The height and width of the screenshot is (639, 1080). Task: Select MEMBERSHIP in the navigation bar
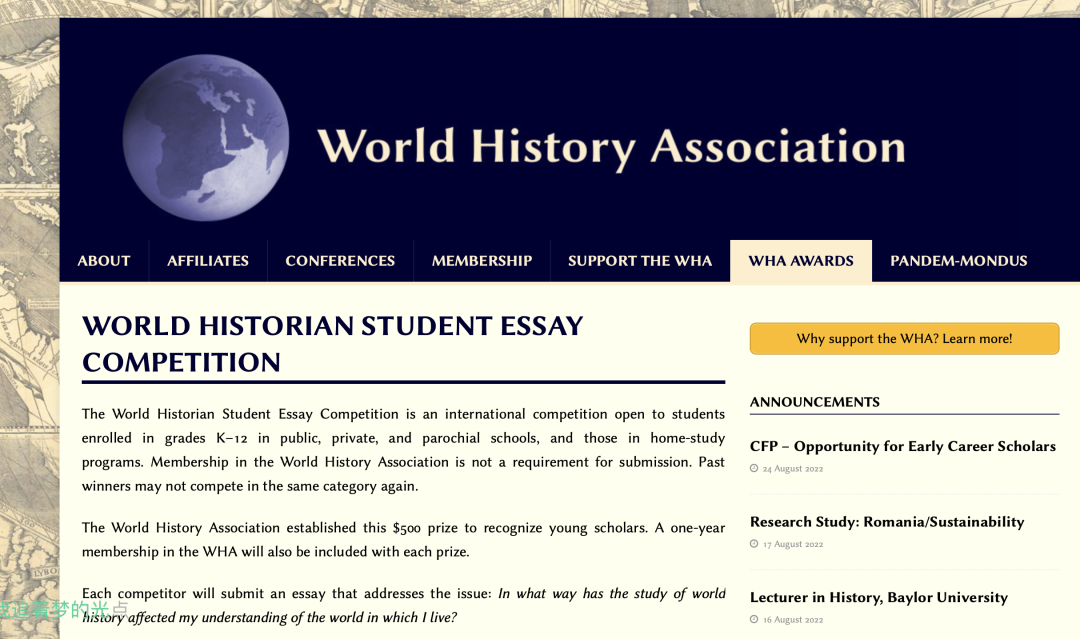pos(482,261)
